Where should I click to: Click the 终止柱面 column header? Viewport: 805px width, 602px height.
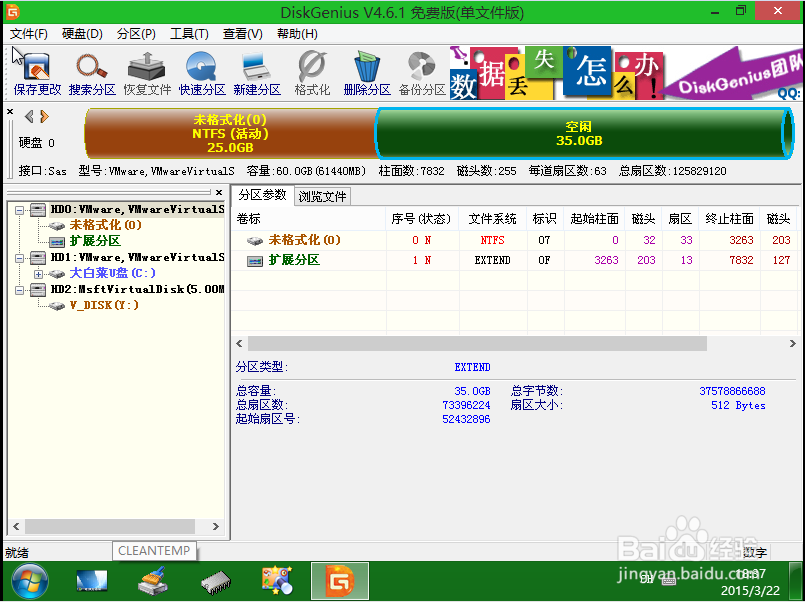730,219
